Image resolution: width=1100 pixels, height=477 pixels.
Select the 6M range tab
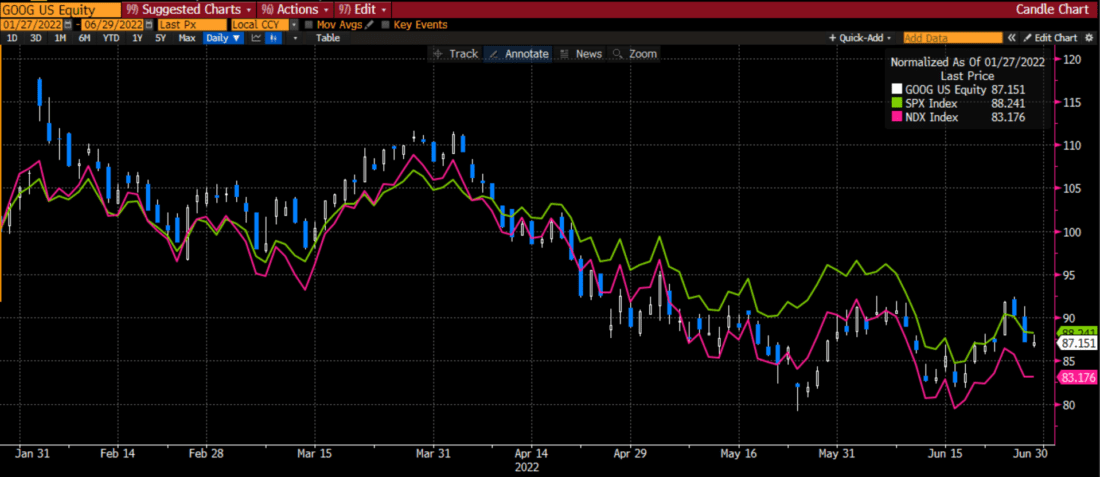pyautogui.click(x=85, y=38)
